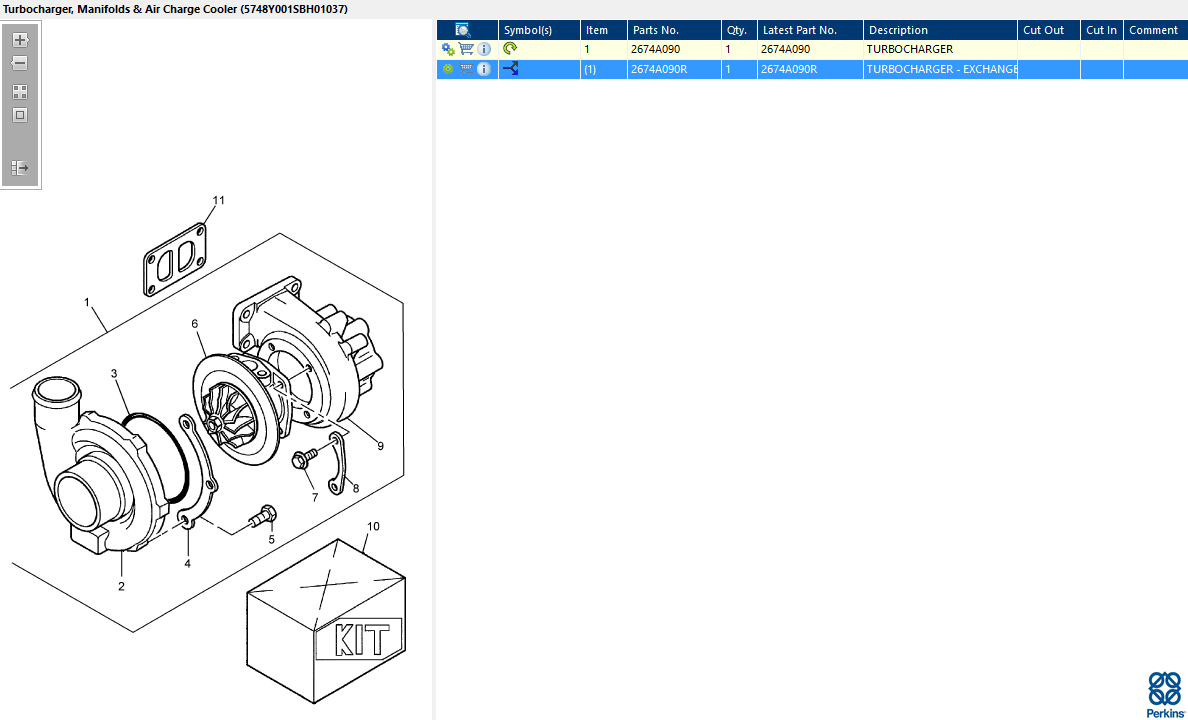Image resolution: width=1188 pixels, height=720 pixels.
Task: Click the Cut Out column header
Action: (1049, 30)
